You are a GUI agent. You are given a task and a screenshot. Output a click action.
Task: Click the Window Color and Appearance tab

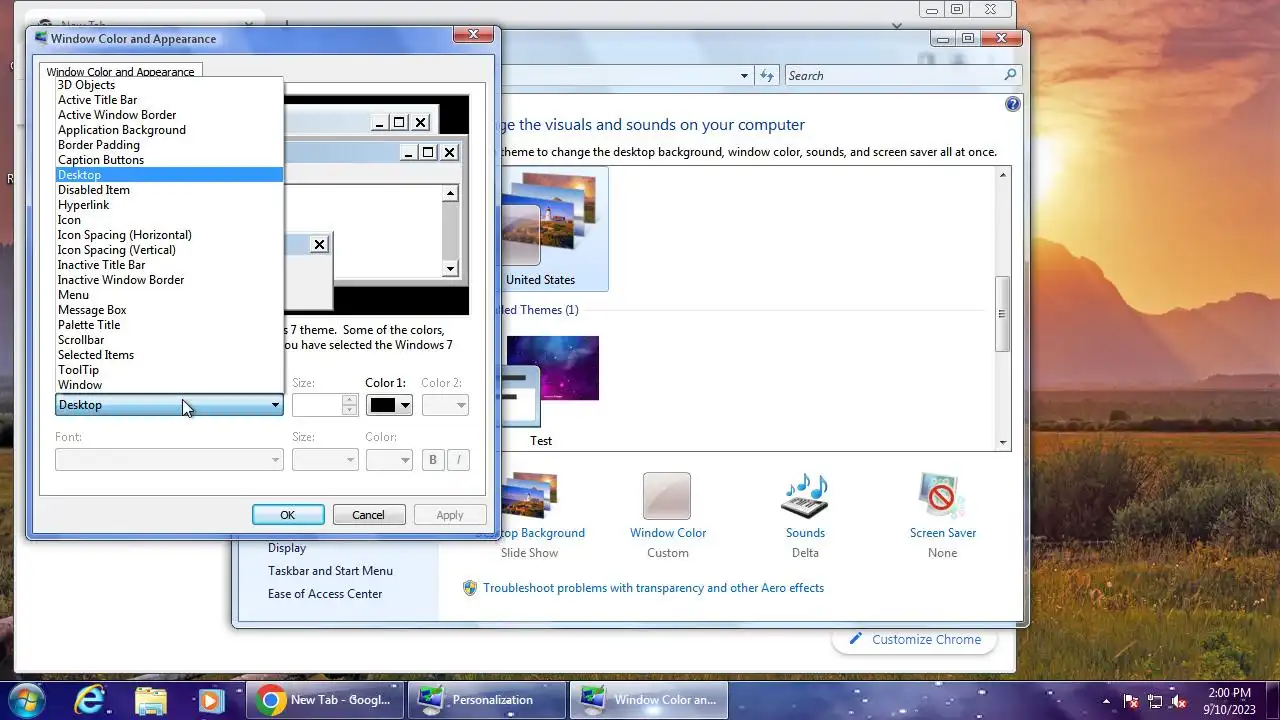(x=120, y=72)
